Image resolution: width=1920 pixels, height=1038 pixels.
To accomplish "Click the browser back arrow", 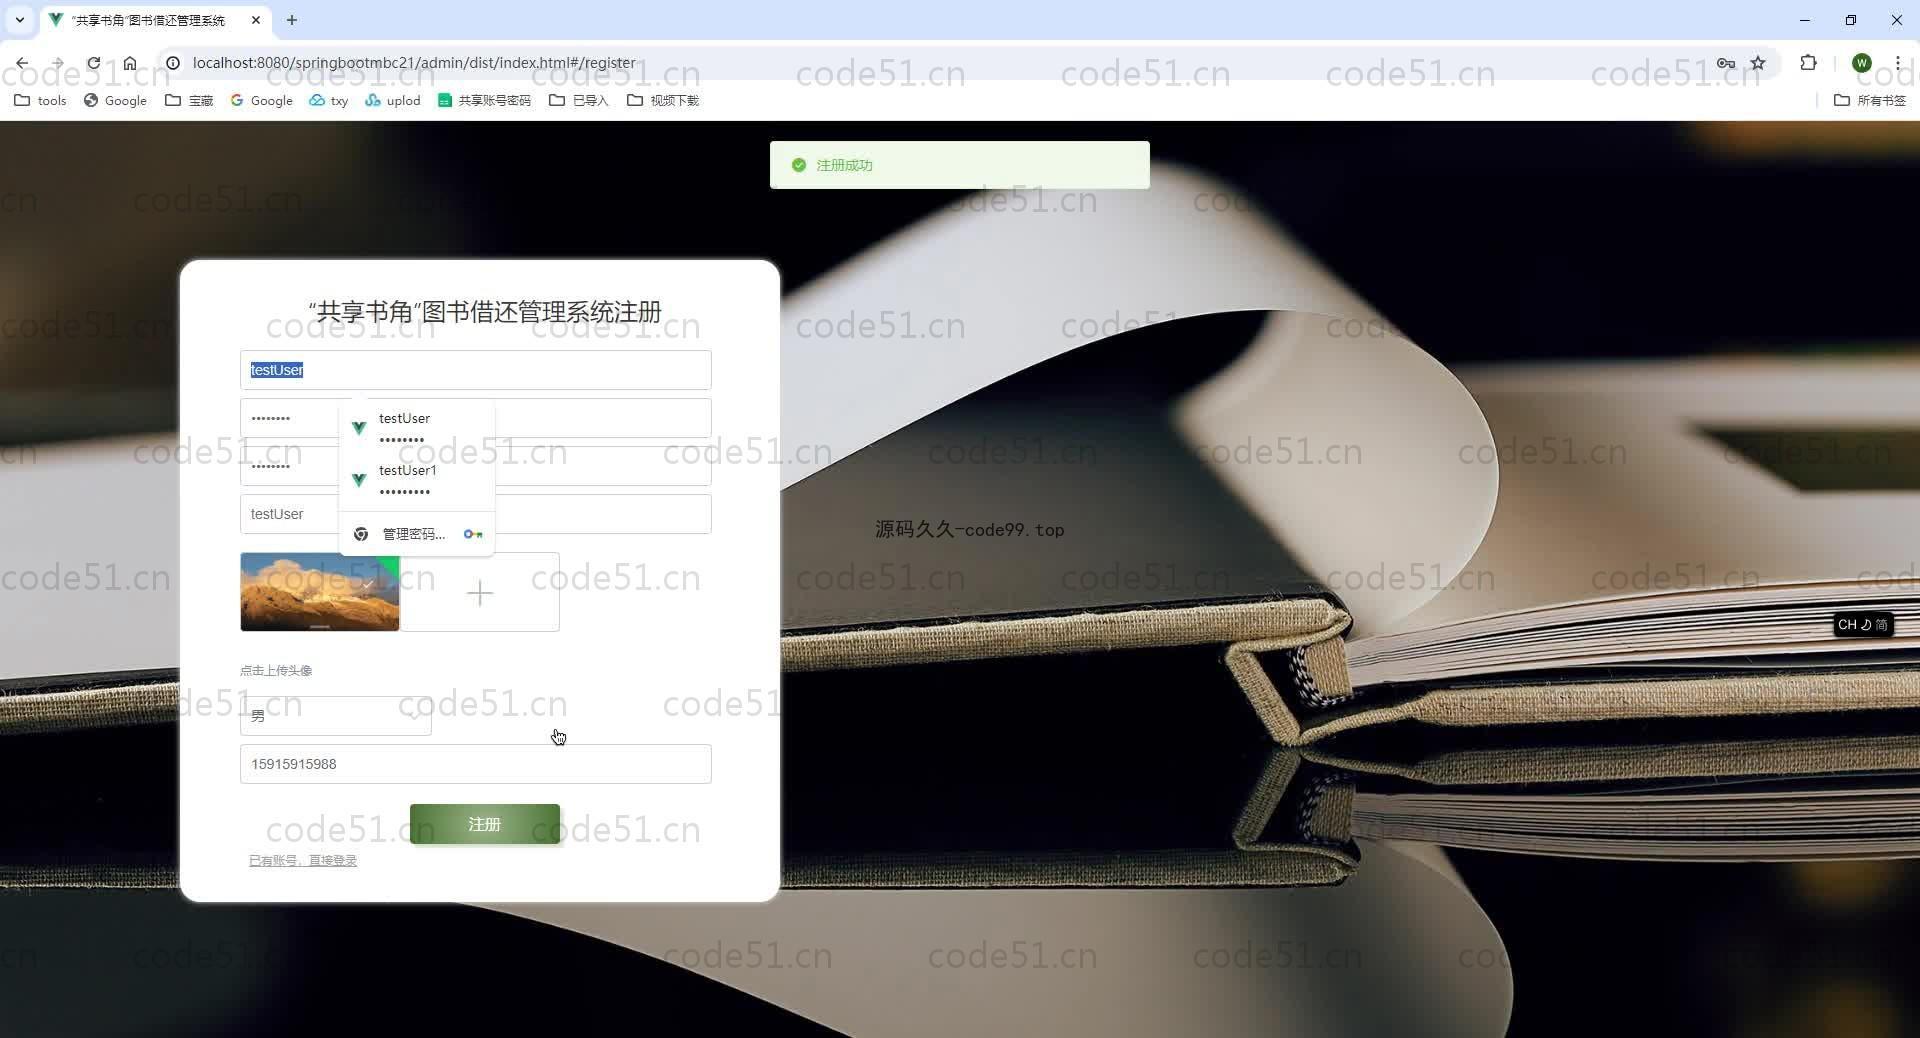I will pos(22,63).
